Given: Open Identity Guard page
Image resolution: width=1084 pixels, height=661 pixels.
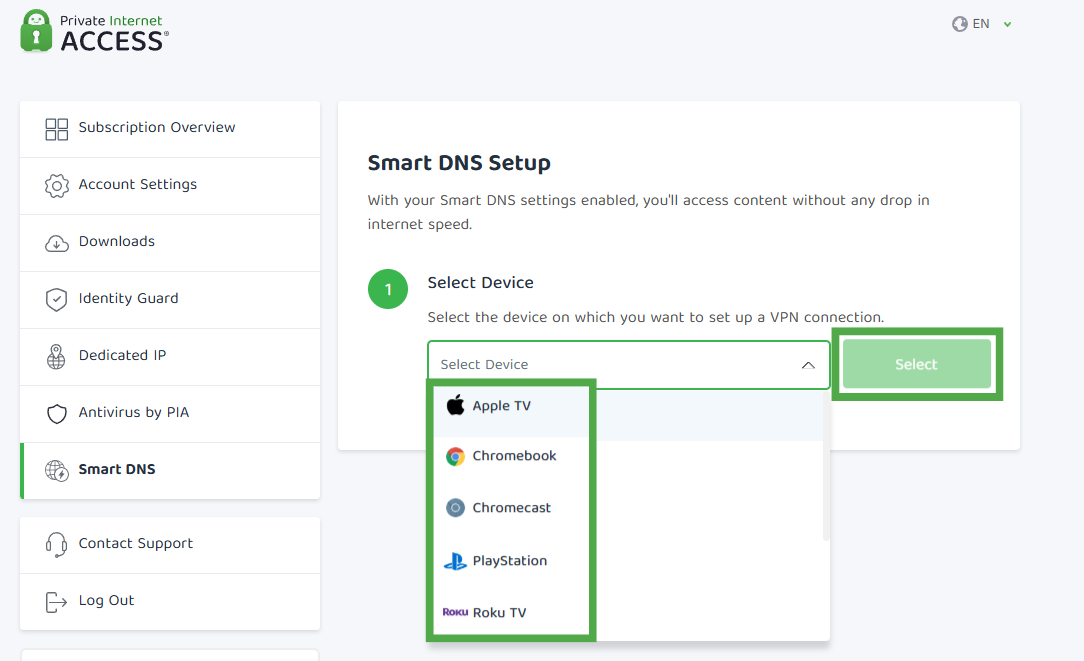Looking at the screenshot, I should 170,299.
